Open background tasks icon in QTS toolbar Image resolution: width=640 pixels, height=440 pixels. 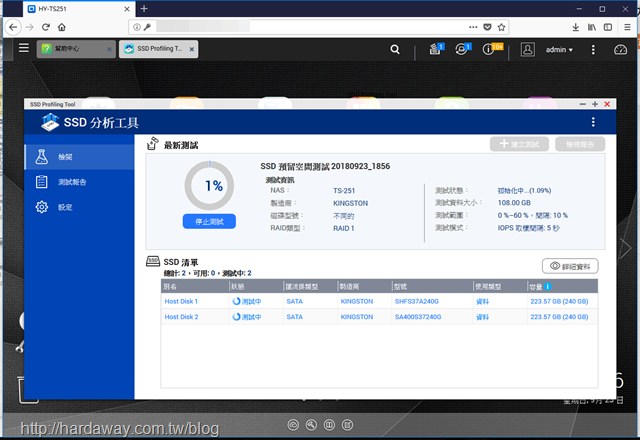point(436,49)
